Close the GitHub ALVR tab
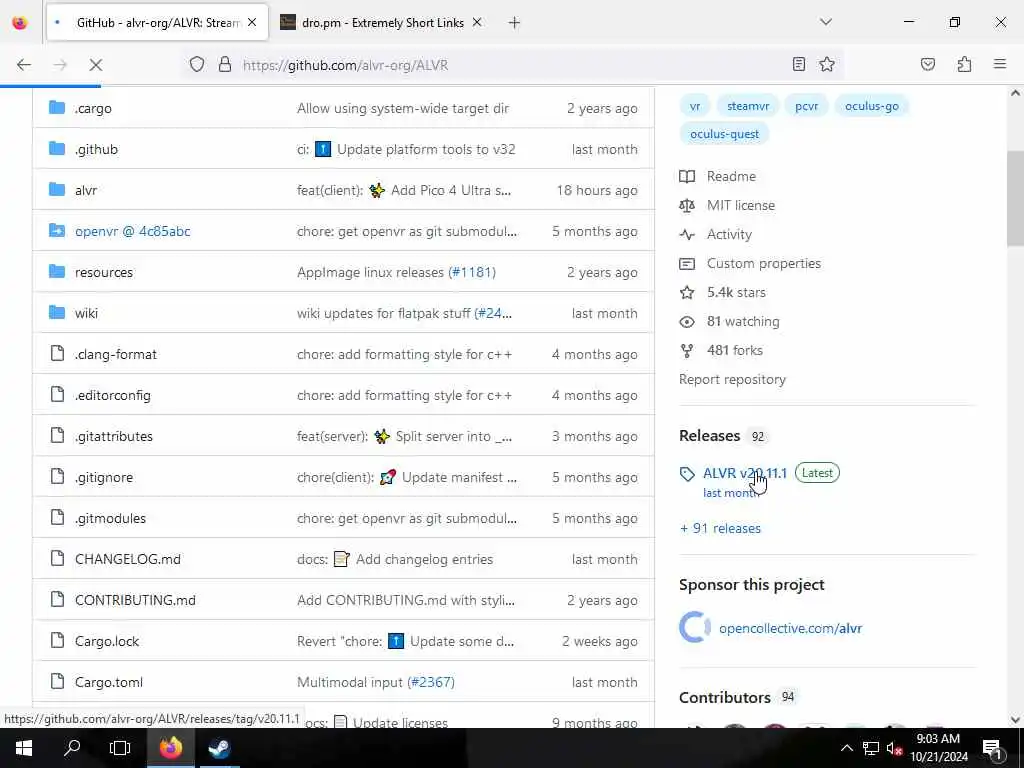The image size is (1024, 768). point(252,23)
